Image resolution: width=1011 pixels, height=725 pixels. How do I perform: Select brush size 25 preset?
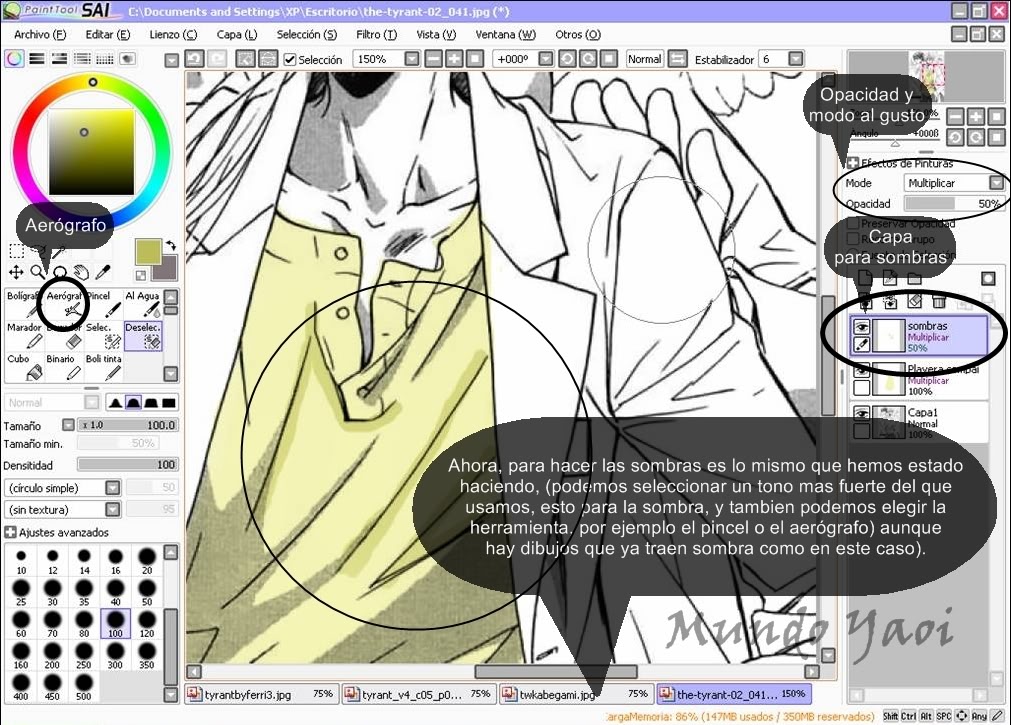pos(21,592)
